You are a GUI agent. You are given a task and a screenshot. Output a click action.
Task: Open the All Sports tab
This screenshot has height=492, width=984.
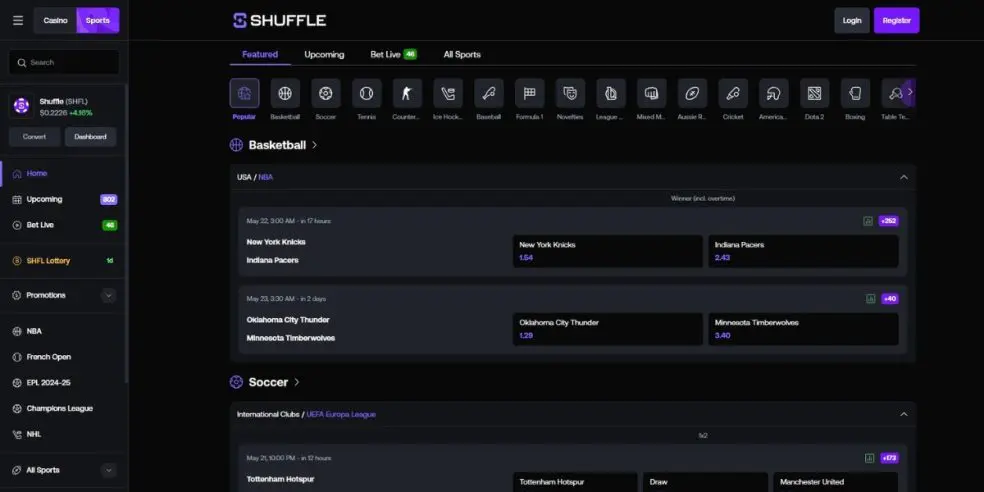462,55
